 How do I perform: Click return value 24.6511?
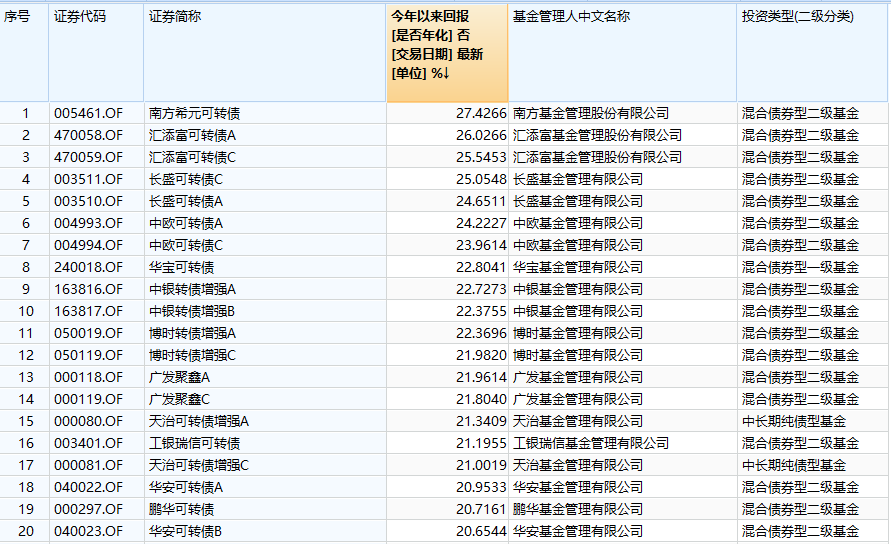point(481,201)
